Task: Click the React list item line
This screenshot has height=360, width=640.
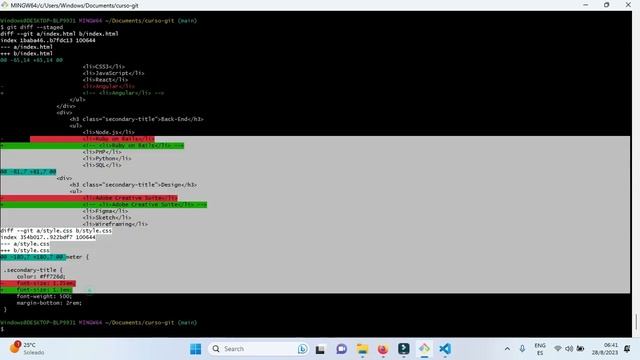Action: tap(105, 80)
